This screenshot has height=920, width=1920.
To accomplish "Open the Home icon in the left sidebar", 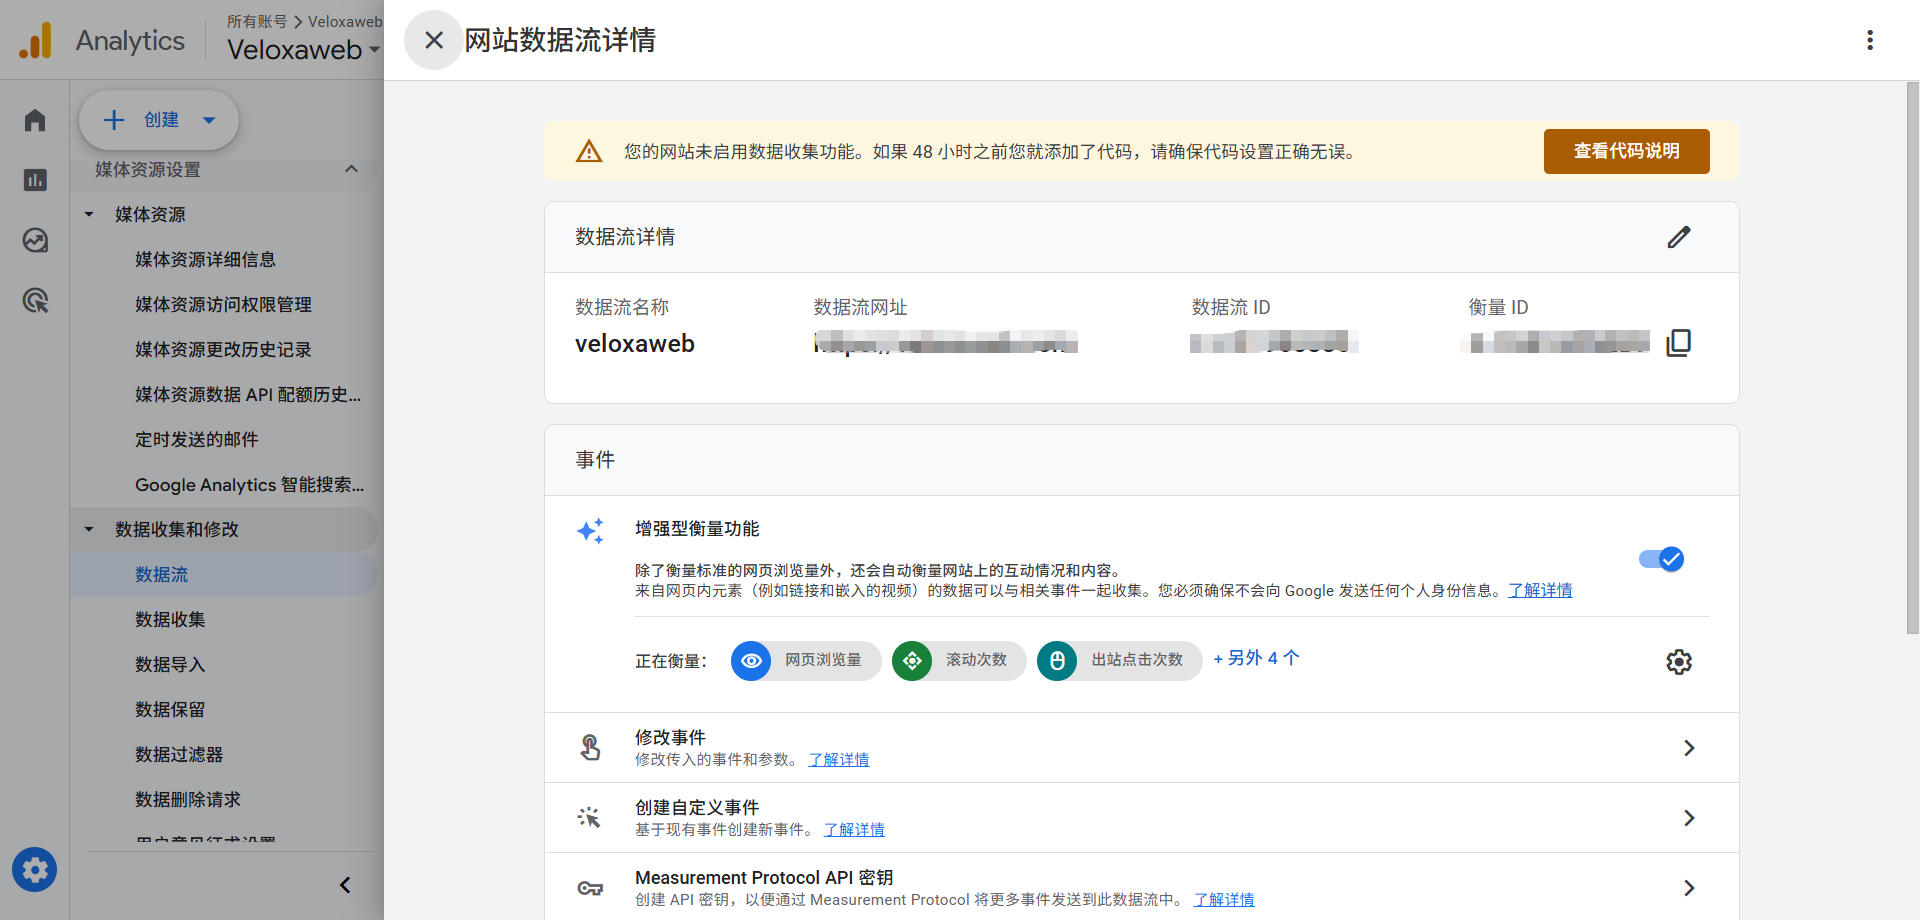I will point(34,120).
